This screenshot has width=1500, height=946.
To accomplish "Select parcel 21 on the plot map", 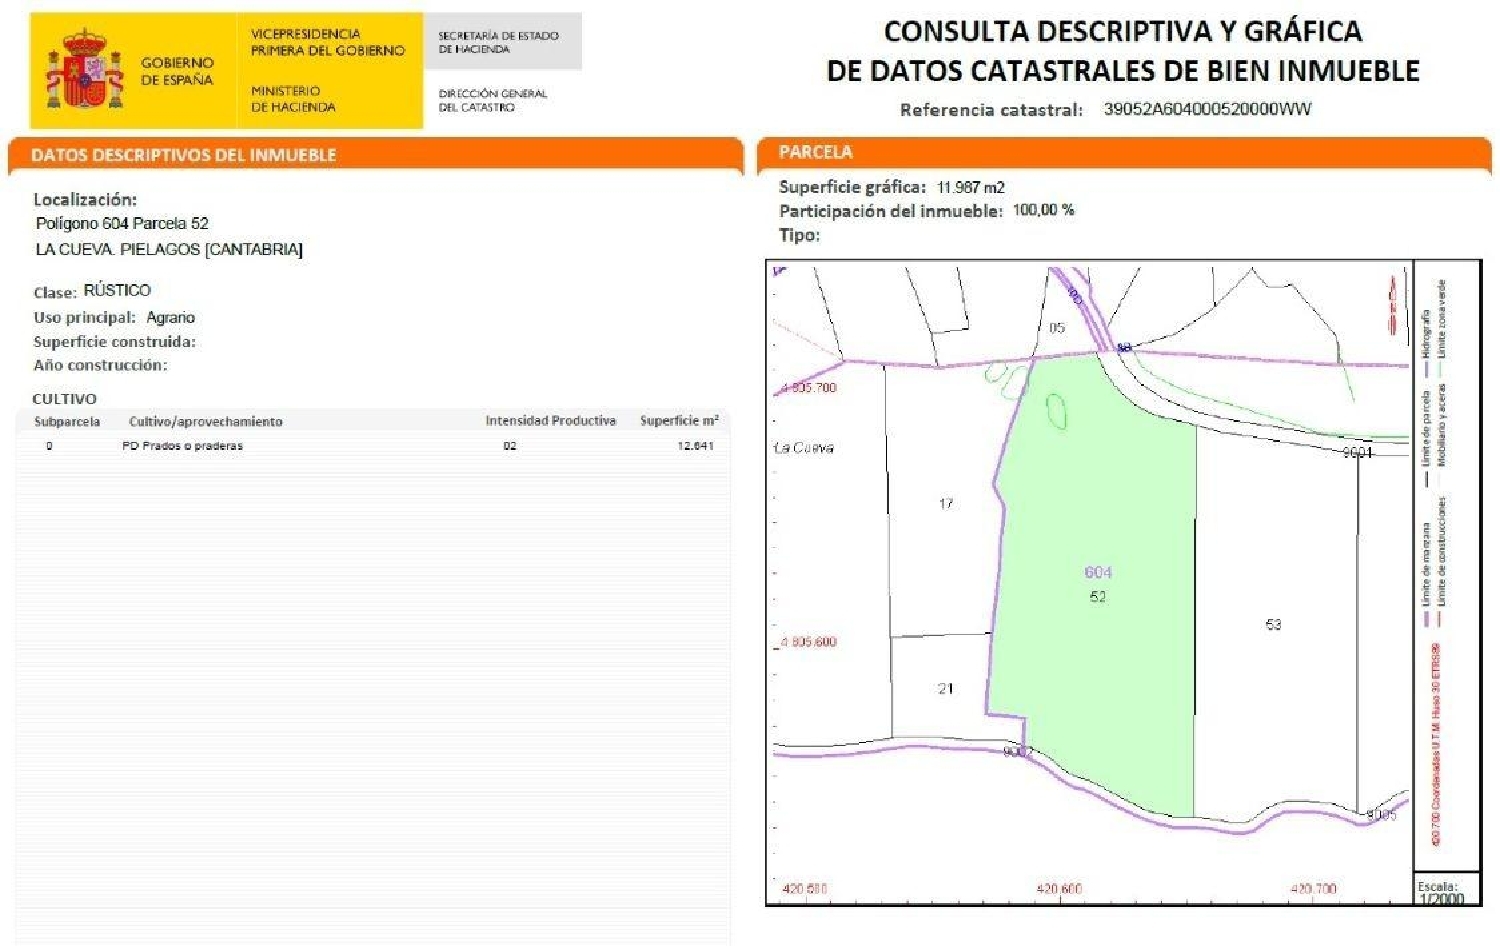I will click(944, 688).
